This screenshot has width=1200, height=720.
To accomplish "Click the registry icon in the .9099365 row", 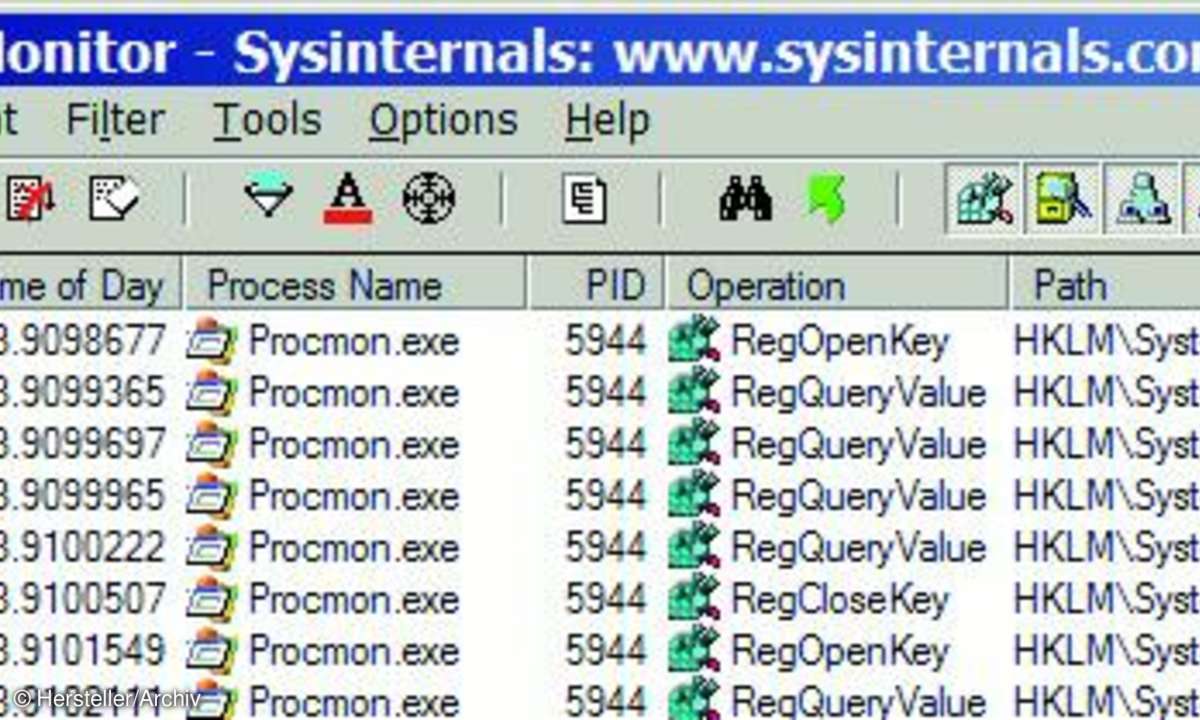I will tap(694, 393).
